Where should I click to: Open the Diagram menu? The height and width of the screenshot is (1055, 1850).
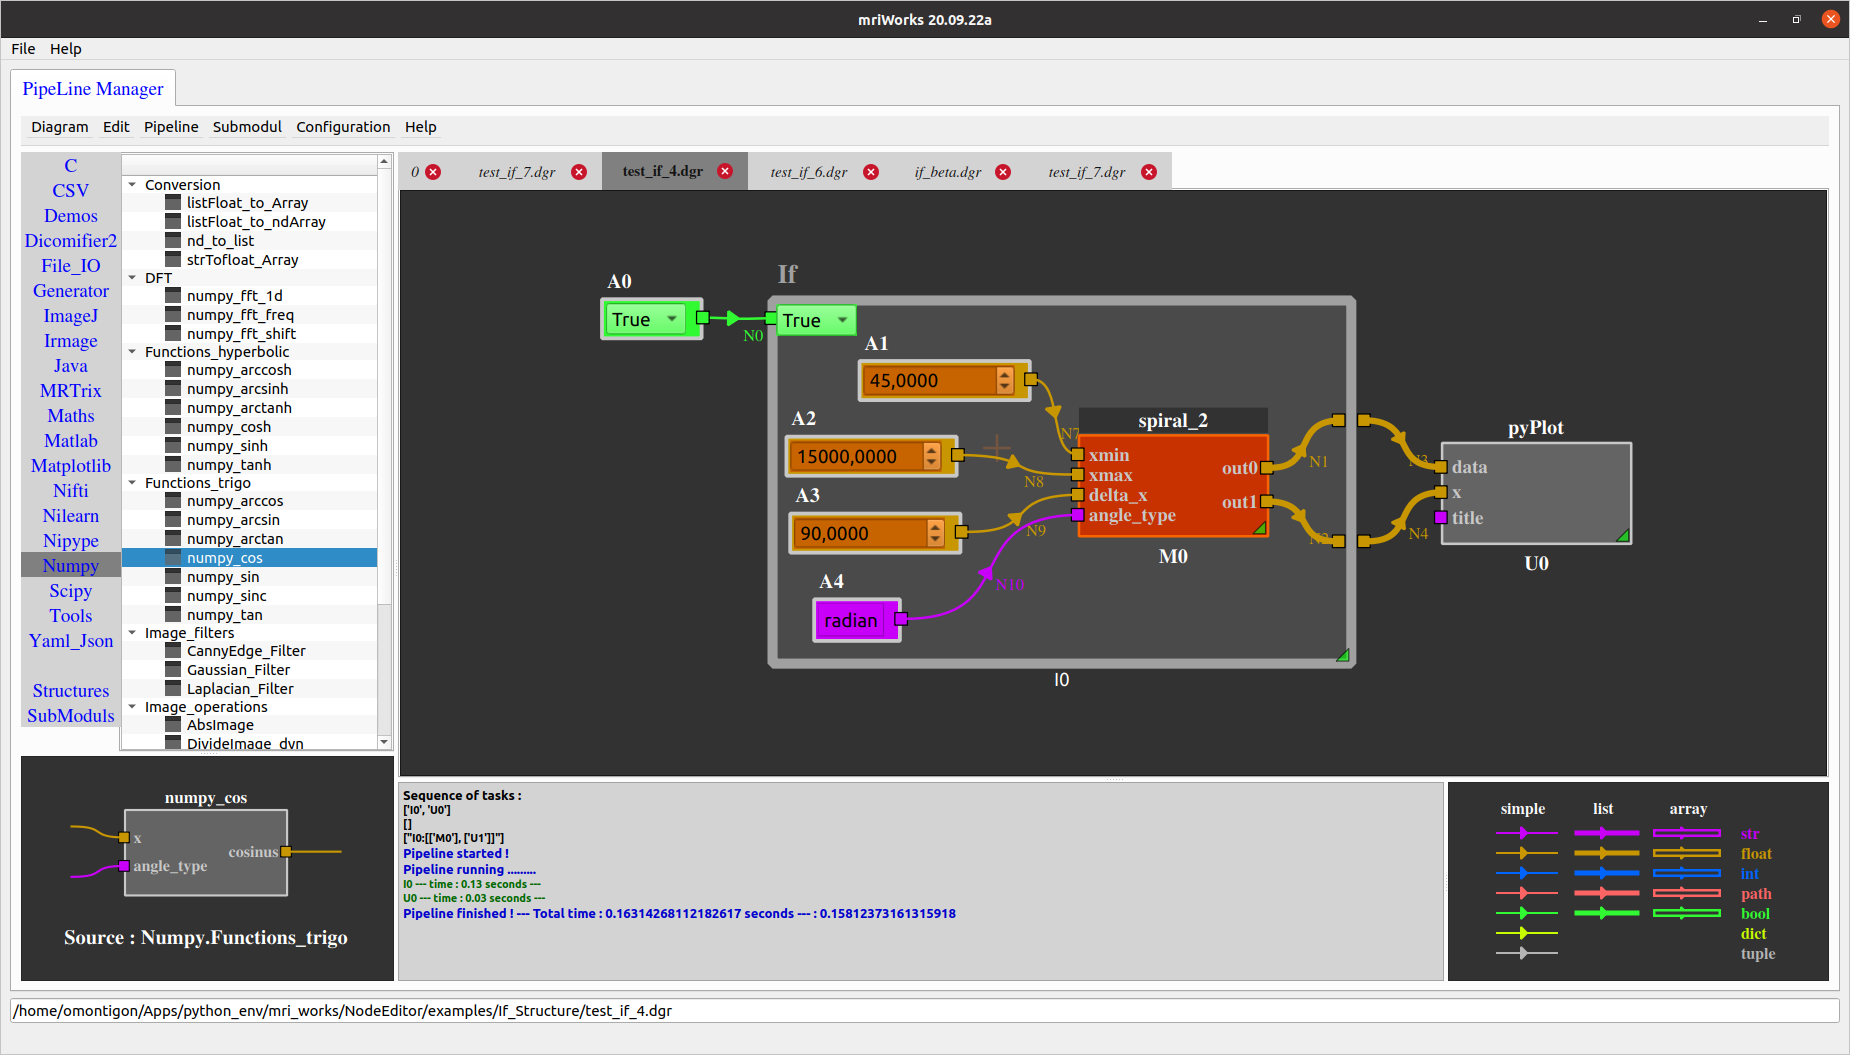coord(60,127)
